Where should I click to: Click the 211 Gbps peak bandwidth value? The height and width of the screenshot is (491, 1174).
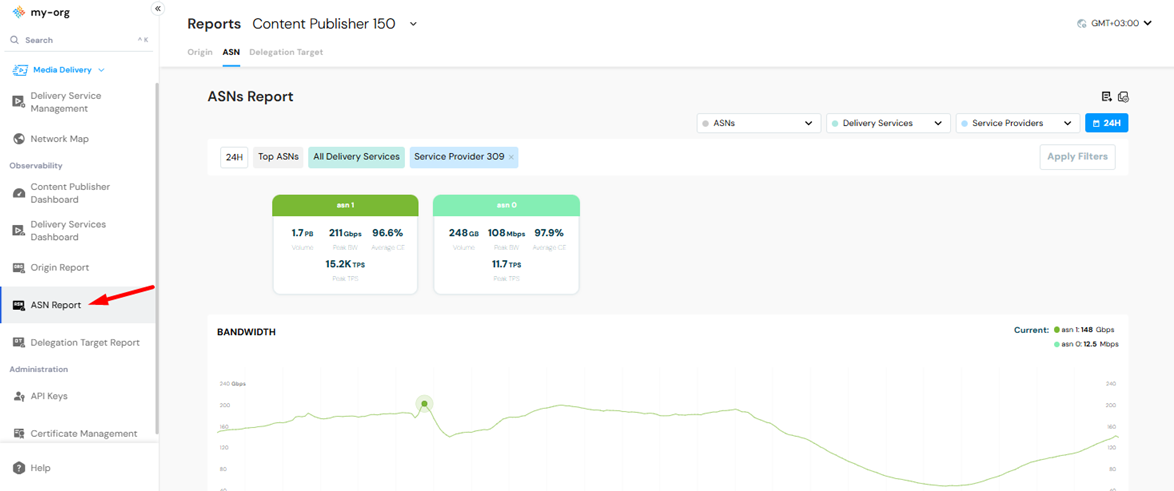[x=344, y=233]
